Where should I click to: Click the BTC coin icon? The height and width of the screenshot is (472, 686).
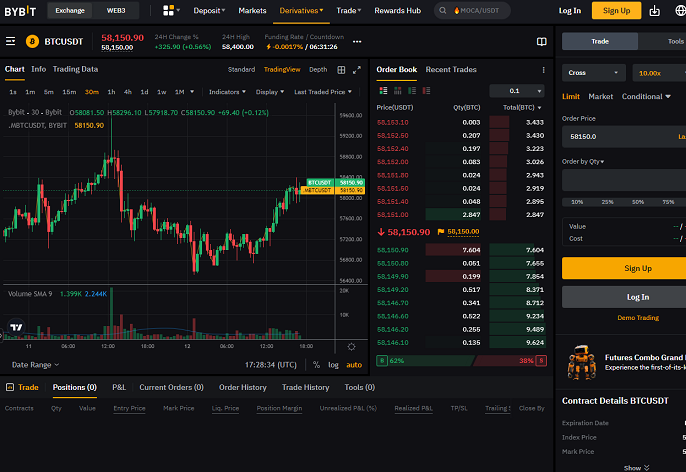tap(32, 42)
